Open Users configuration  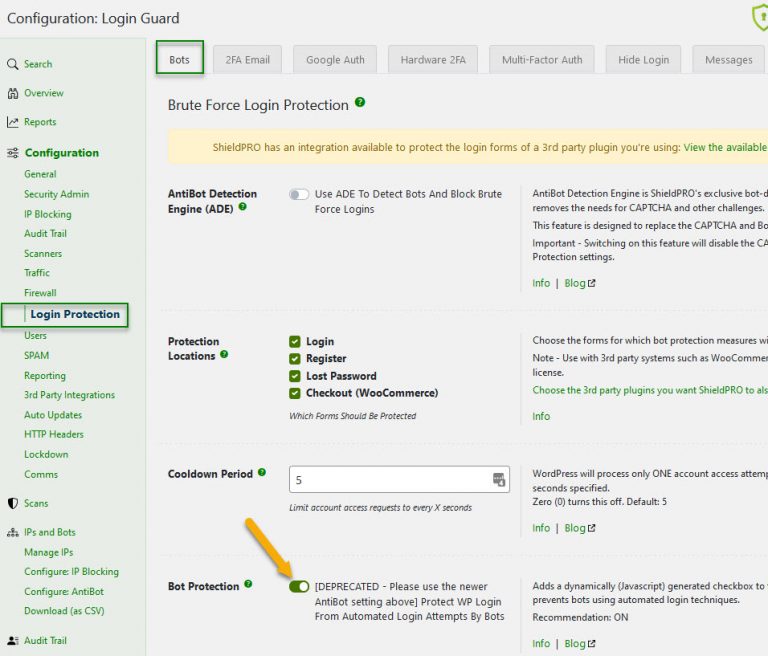click(35, 336)
